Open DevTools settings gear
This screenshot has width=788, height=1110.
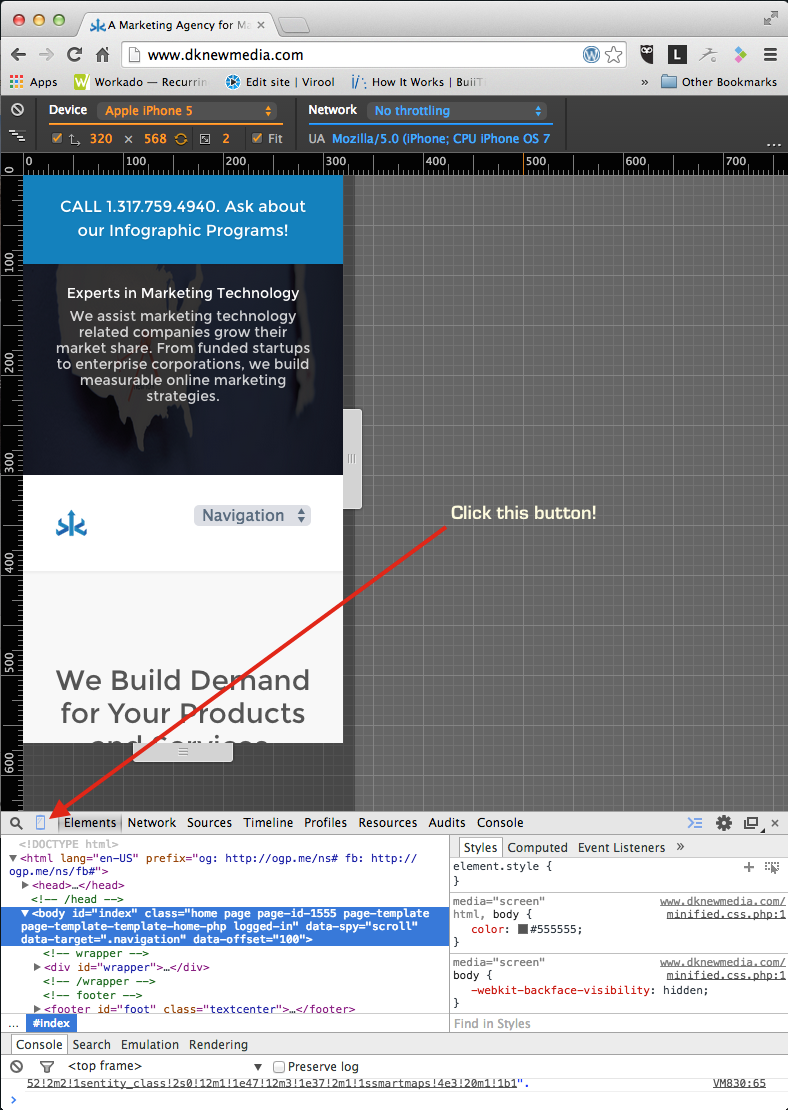724,823
